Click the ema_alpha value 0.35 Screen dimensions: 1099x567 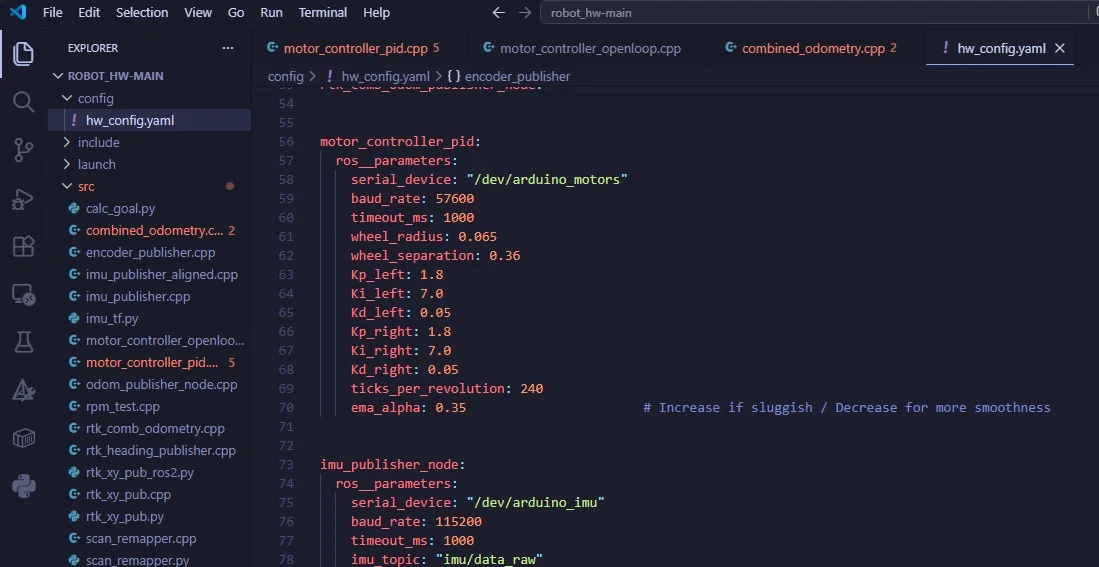click(451, 407)
